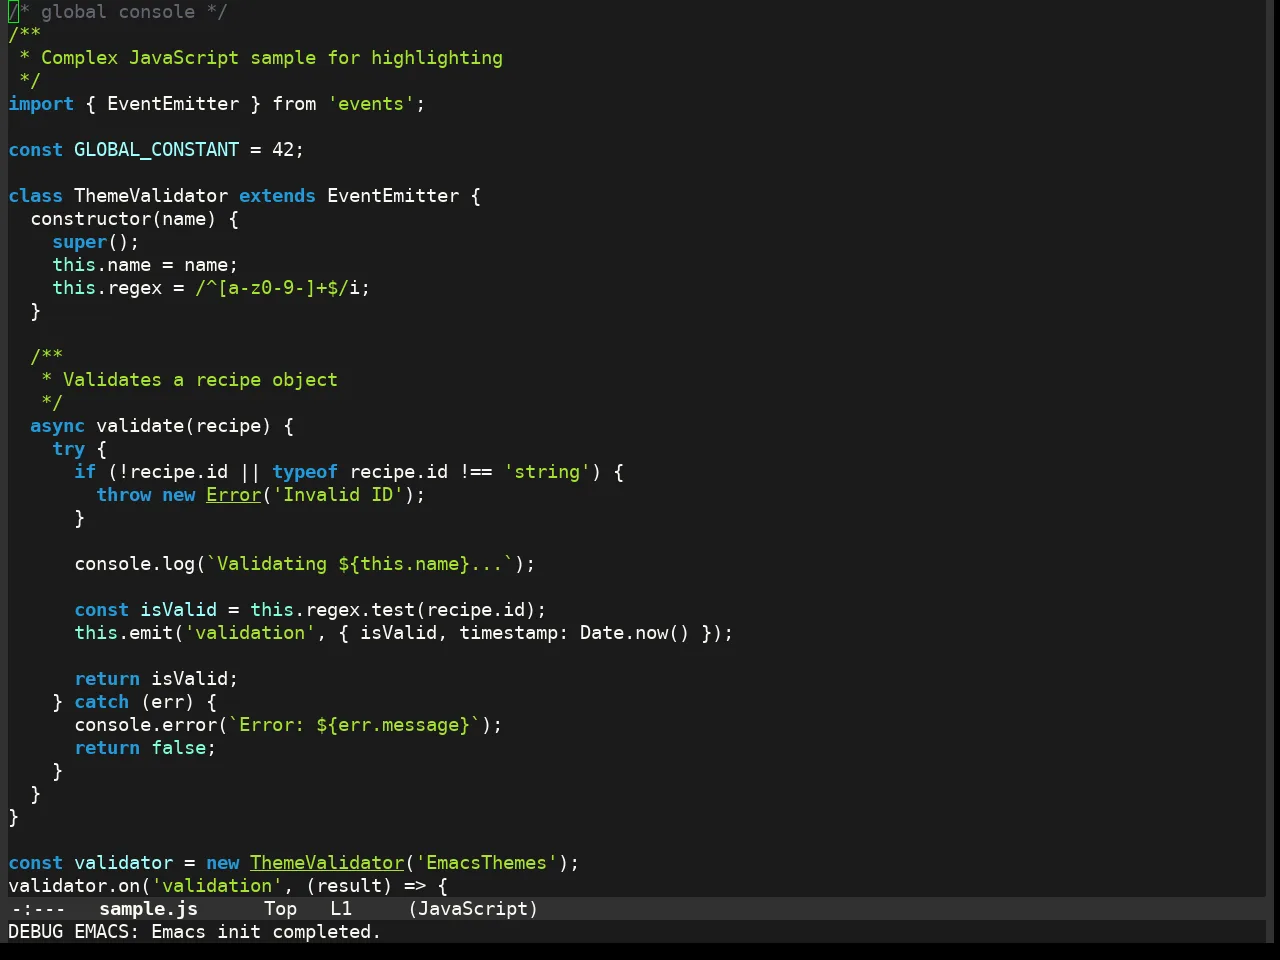Click the 'typeof' keyword
The height and width of the screenshot is (960, 1280).
tap(305, 472)
